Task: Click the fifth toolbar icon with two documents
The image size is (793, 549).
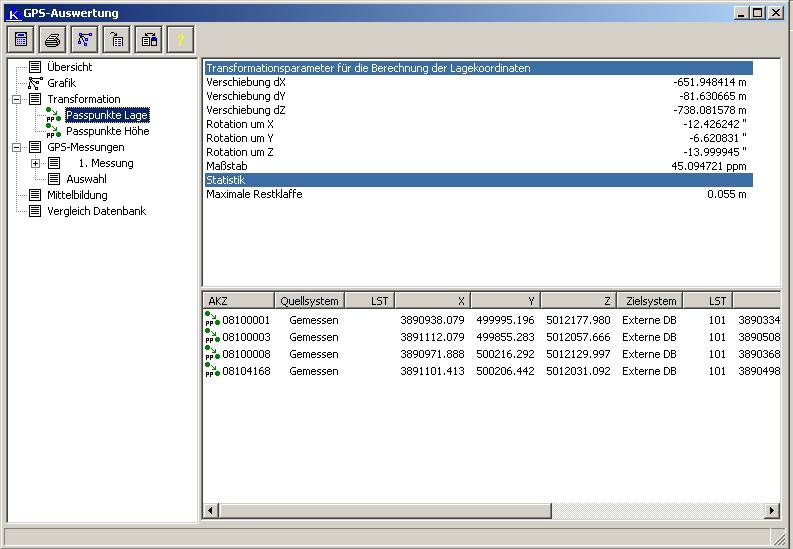Action: click(149, 39)
